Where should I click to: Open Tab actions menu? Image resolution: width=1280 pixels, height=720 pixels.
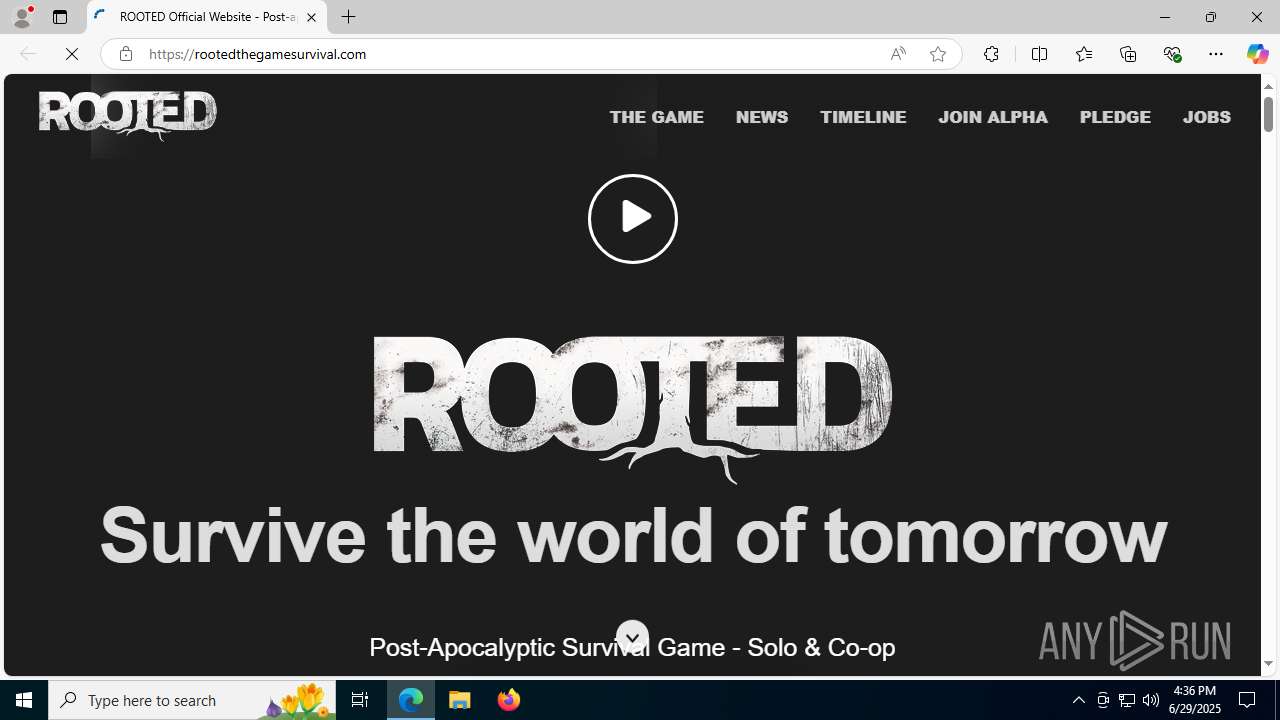pos(60,17)
